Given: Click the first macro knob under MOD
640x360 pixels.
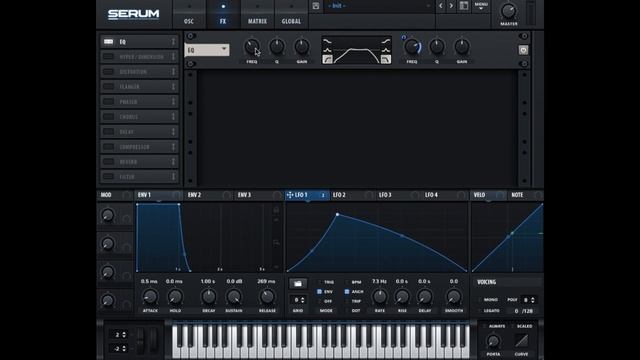Looking at the screenshot, I should (108, 215).
